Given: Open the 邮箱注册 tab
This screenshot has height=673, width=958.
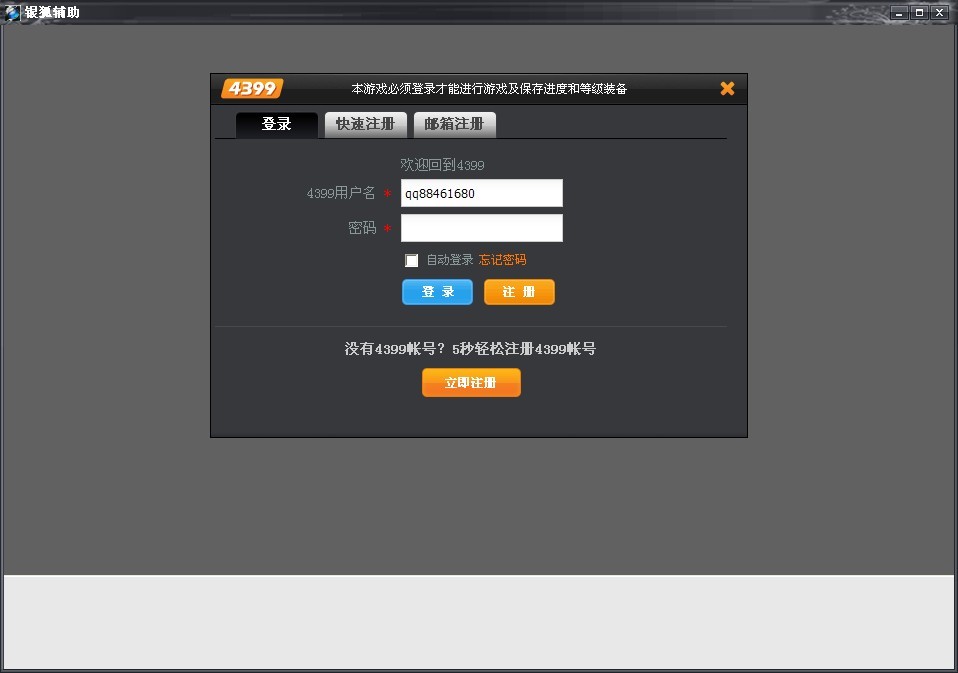Looking at the screenshot, I should [x=455, y=125].
